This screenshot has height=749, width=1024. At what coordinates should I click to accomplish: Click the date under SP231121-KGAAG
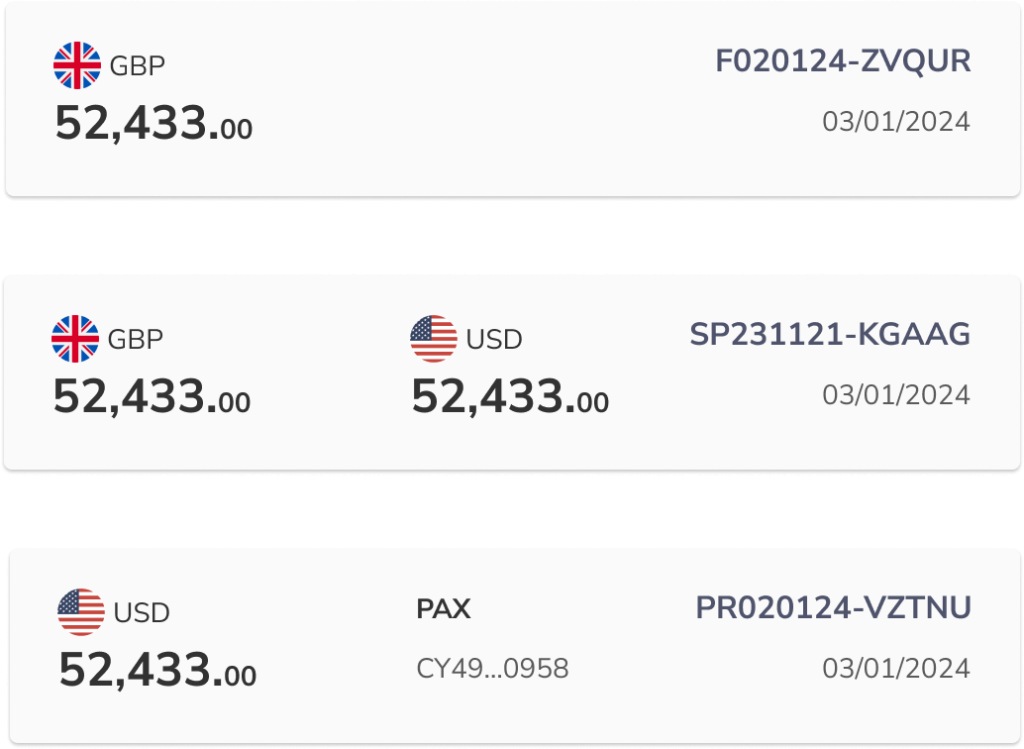coord(896,395)
